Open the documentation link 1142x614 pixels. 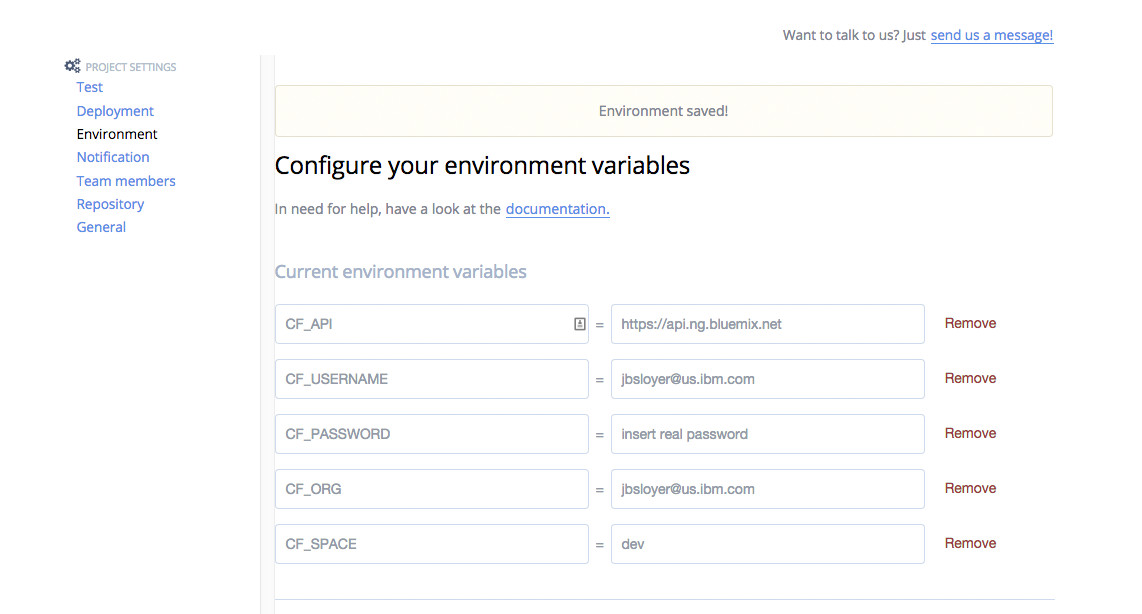pyautogui.click(x=557, y=209)
